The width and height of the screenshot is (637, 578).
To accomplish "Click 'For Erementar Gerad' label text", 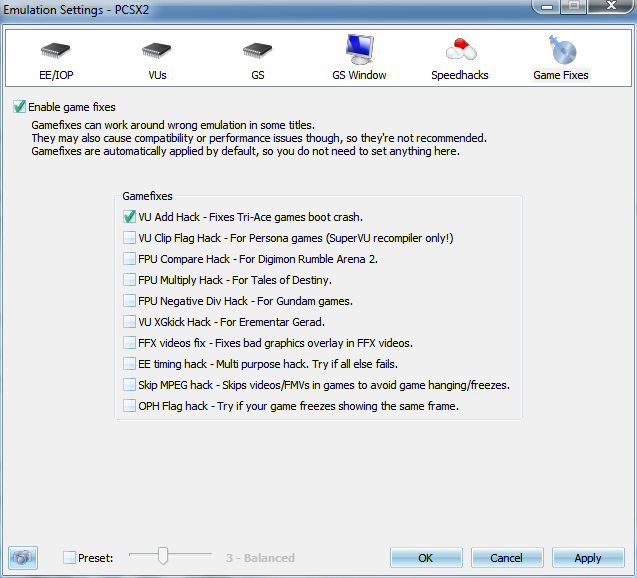I will (x=272, y=322).
